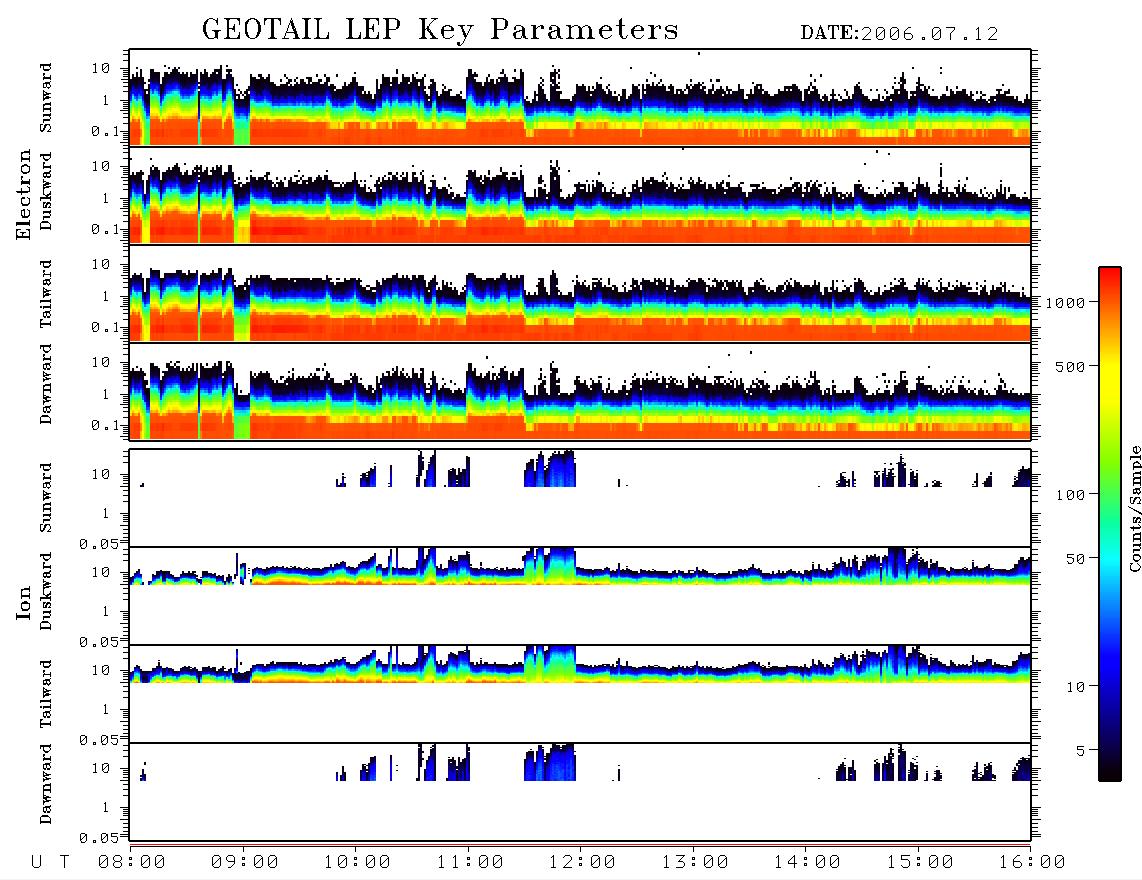Click the '10' tick label beside the colorbar

coord(1075,686)
